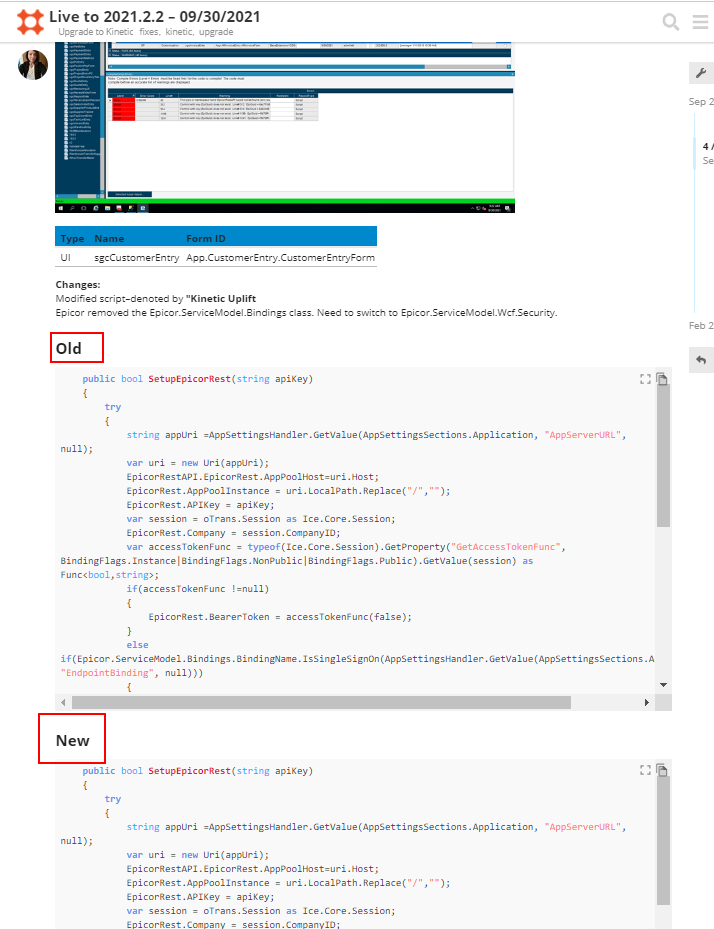
Task: Select the kinetic tag
Action: coord(179,32)
